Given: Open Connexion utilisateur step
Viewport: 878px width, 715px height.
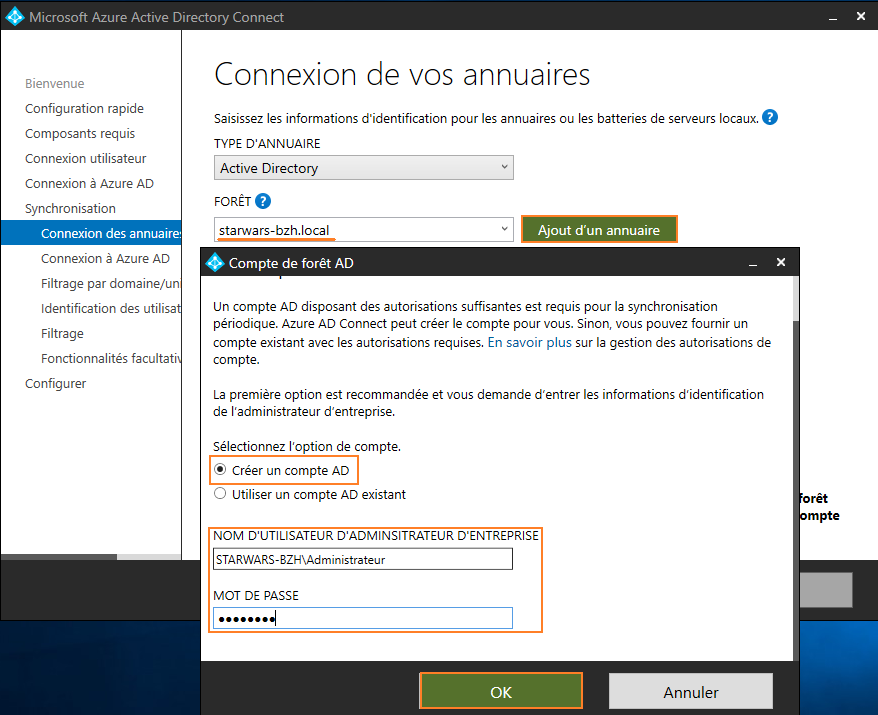Looking at the screenshot, I should (x=85, y=158).
